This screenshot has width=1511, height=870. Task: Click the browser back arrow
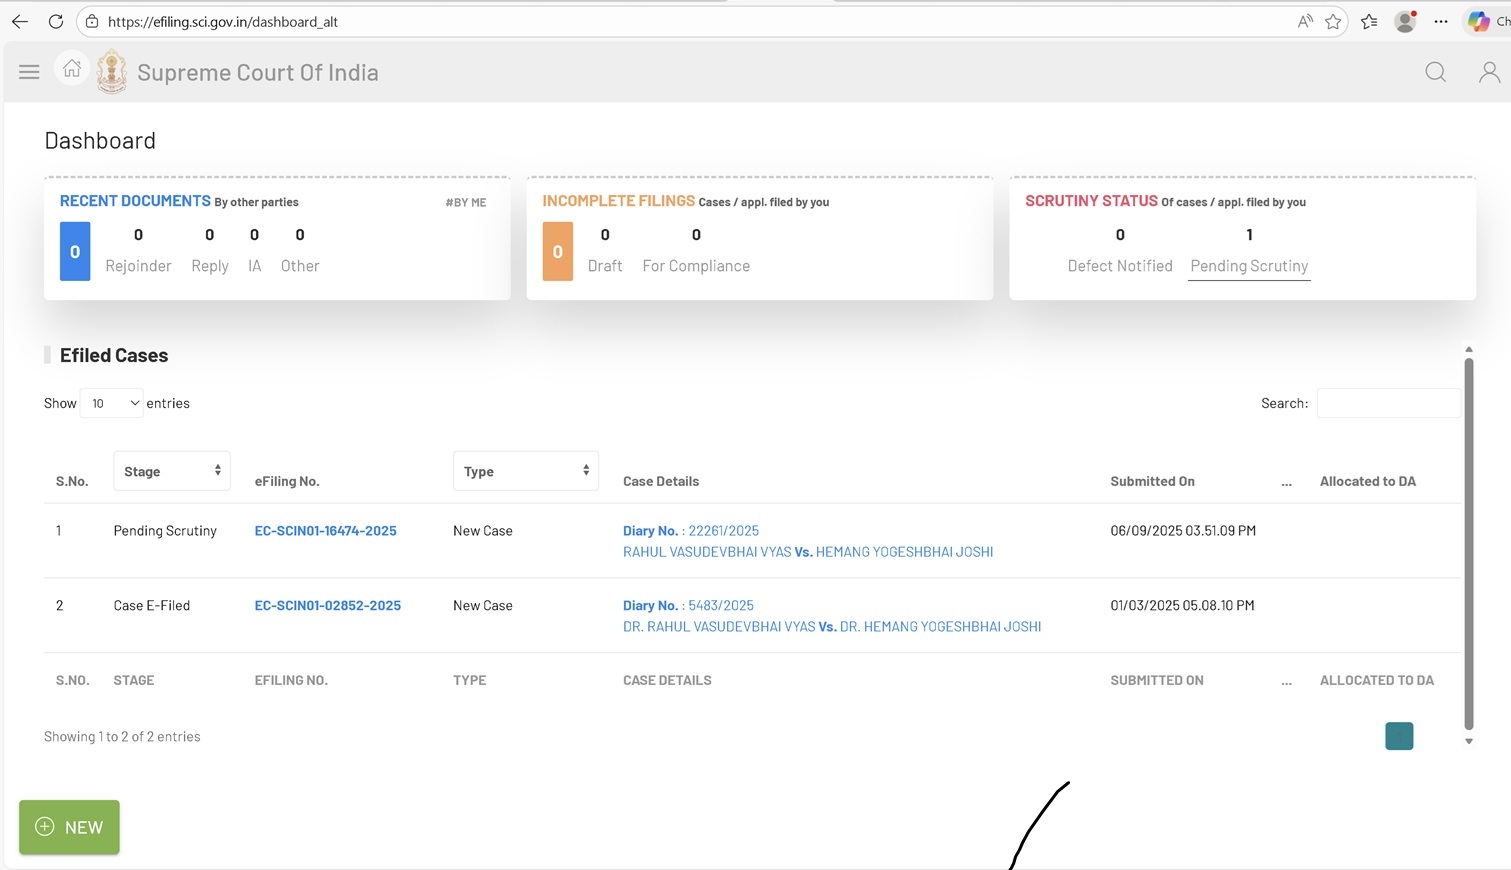coord(20,21)
